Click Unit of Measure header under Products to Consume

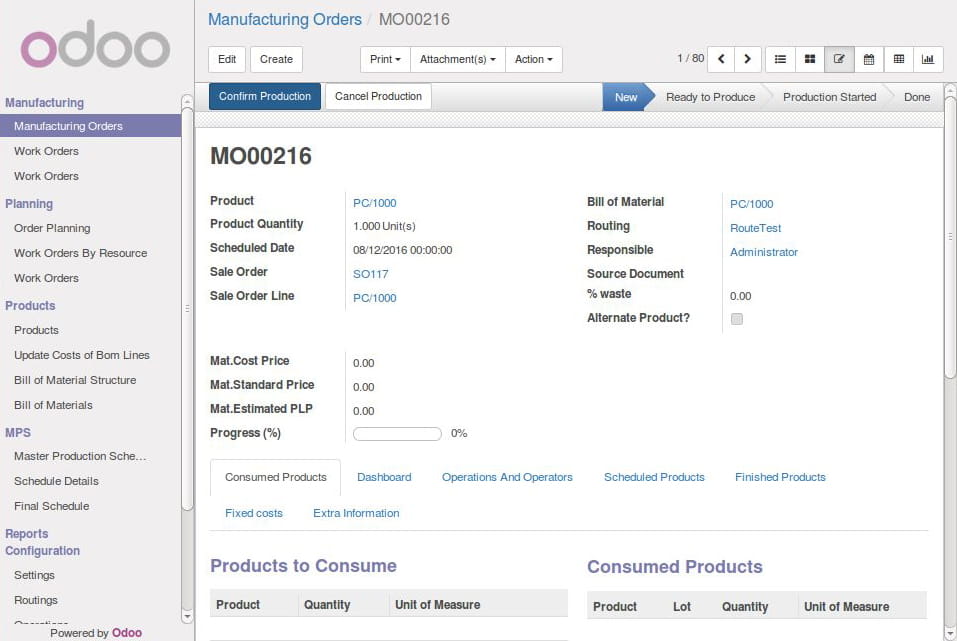438,605
